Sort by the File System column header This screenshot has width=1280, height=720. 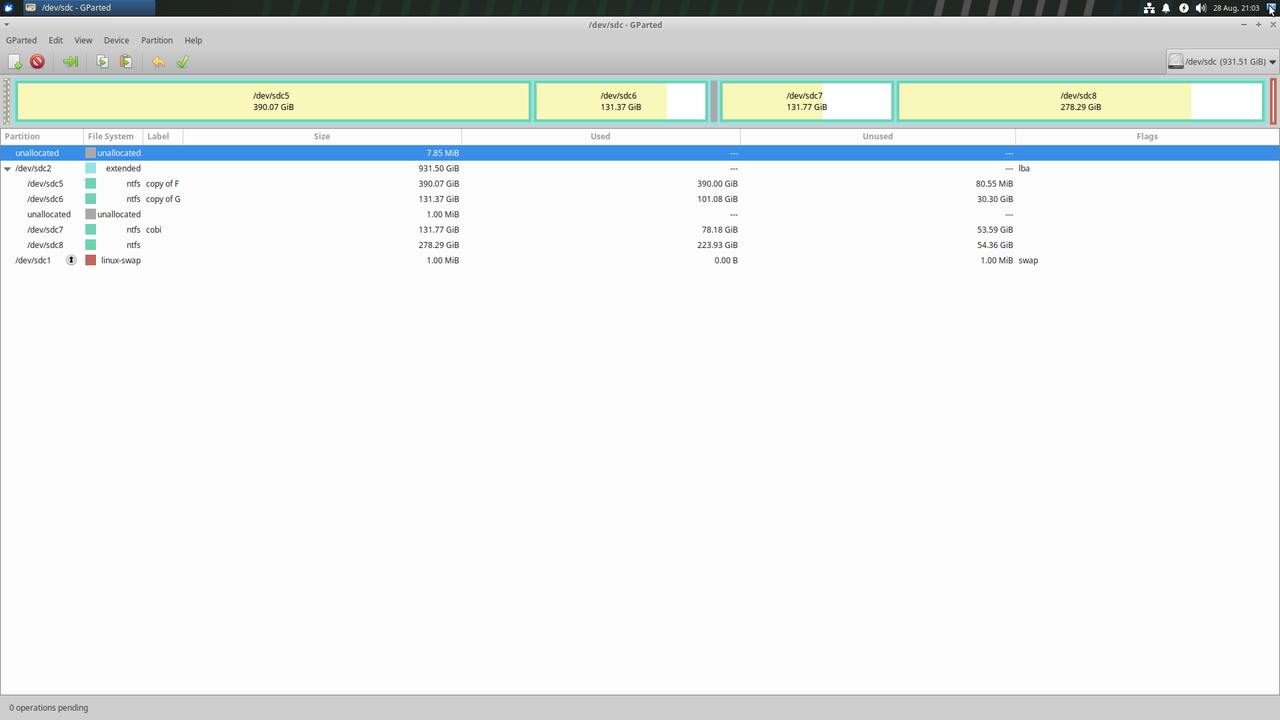114,136
